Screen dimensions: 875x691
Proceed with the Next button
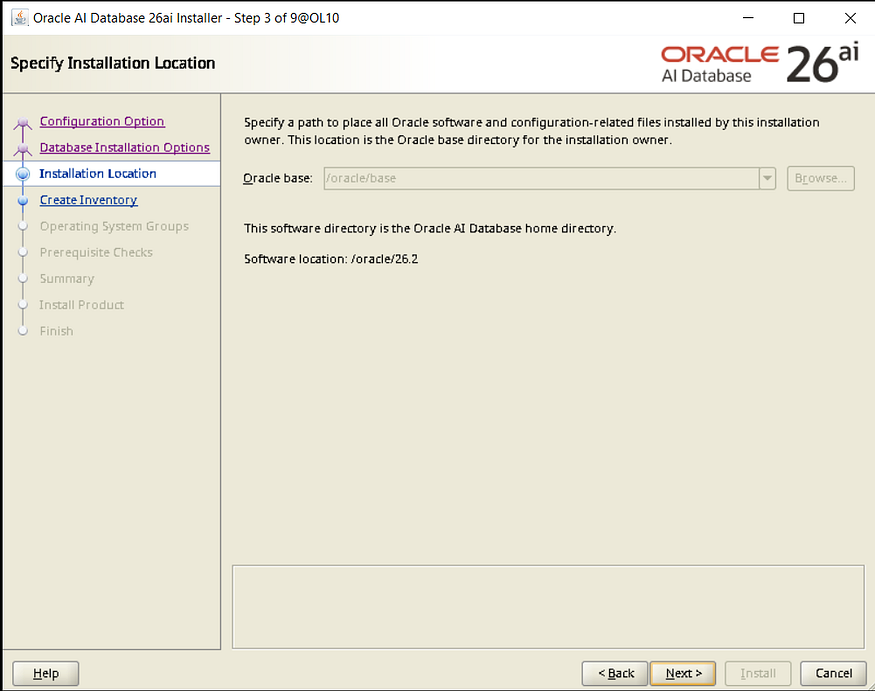click(x=683, y=674)
